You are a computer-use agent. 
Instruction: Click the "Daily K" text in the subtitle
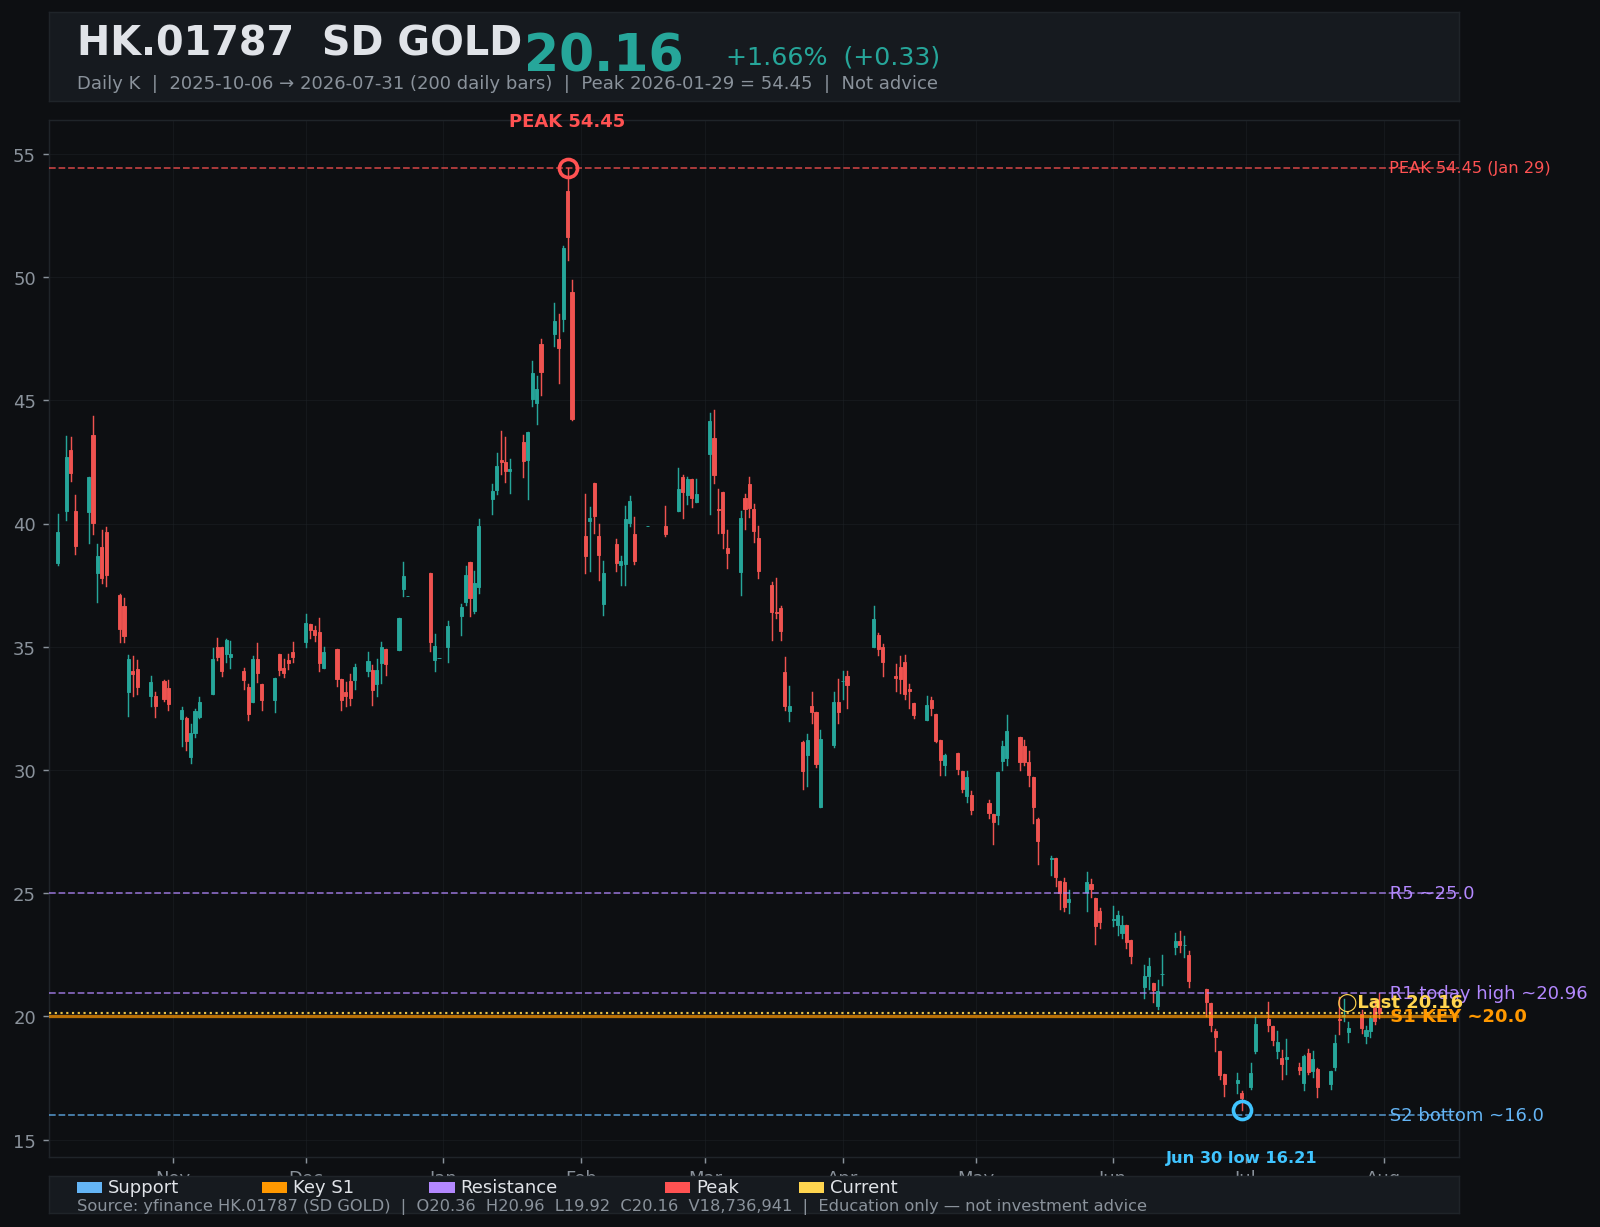pos(109,83)
